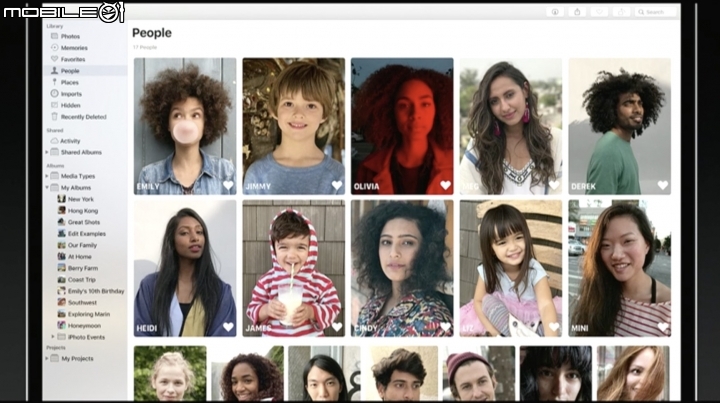
Task: Expand the Media Types group
Action: click(47, 176)
